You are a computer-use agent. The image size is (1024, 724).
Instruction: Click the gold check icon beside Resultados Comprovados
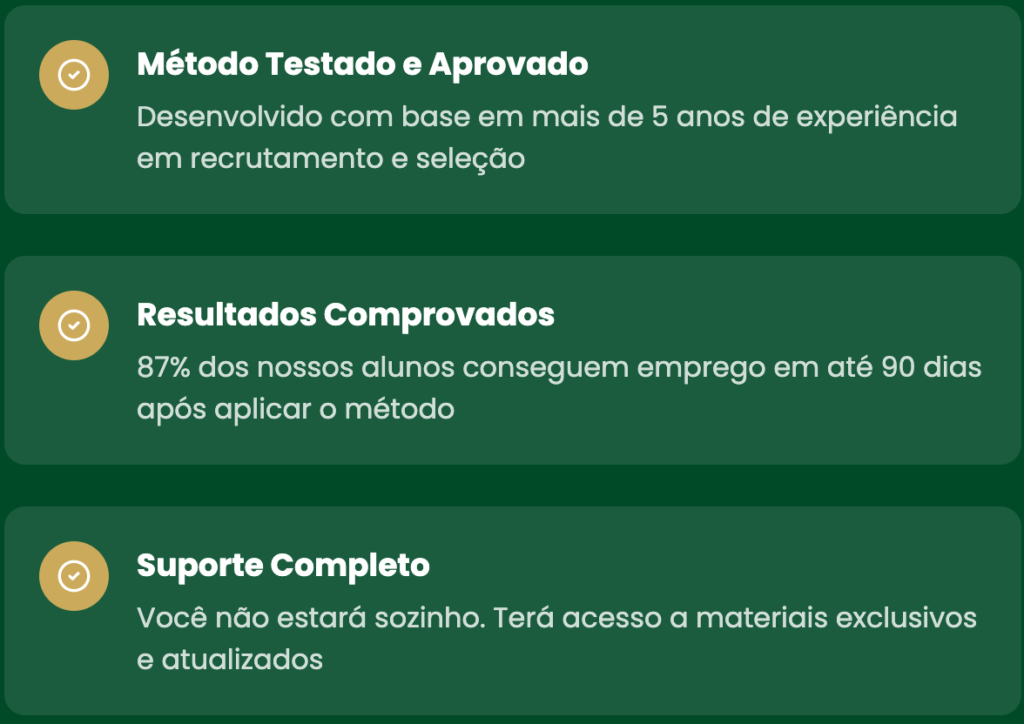click(73, 325)
